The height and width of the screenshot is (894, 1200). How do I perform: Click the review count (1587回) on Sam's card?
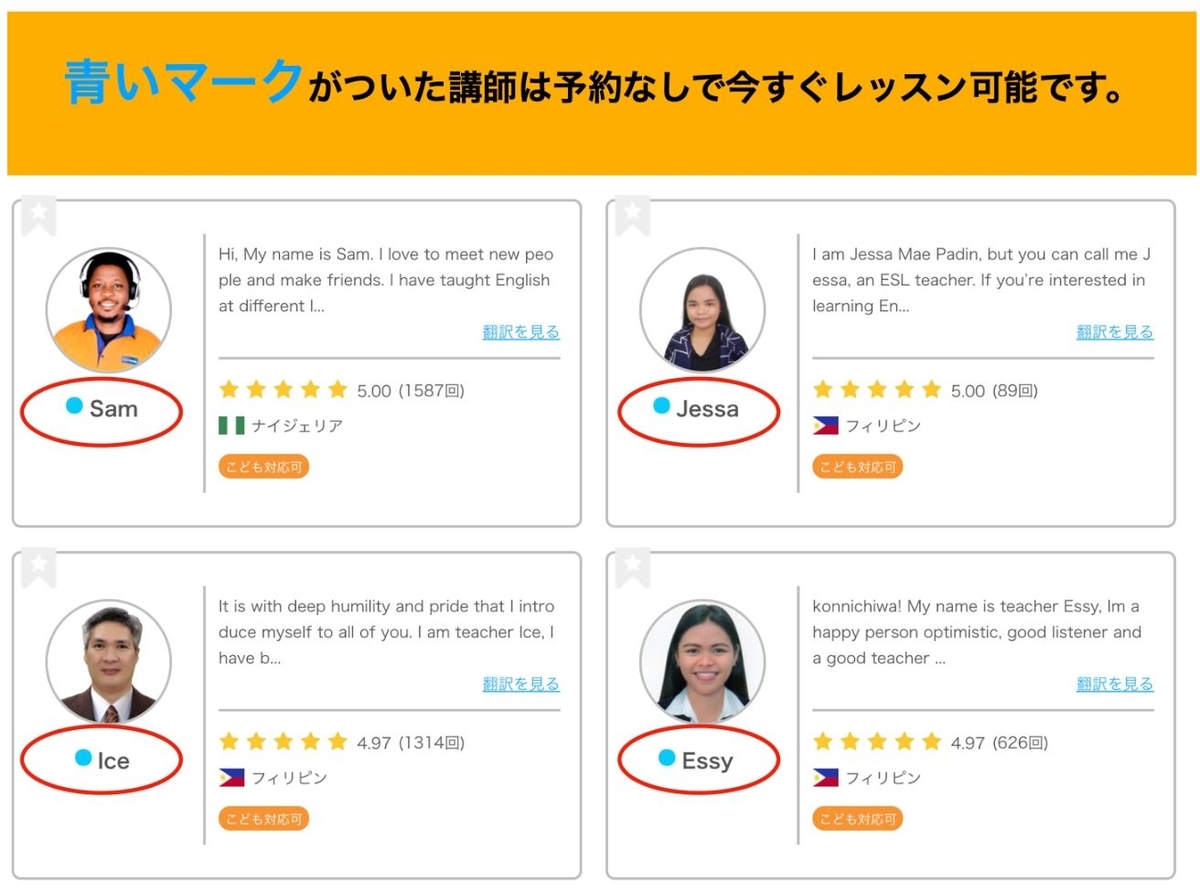coord(432,390)
